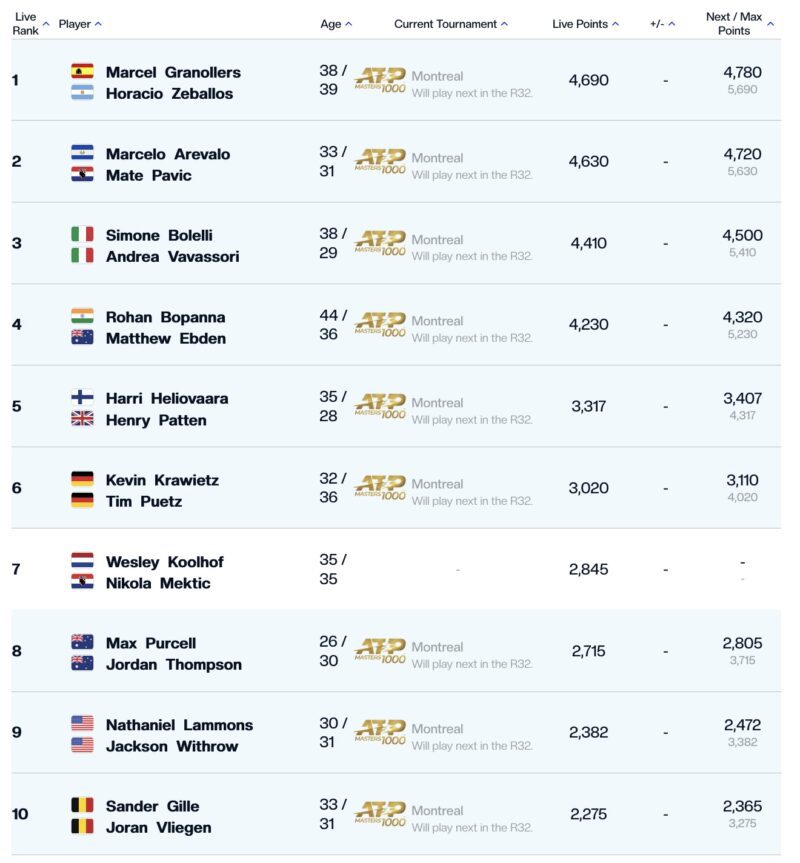
Task: Open Jordan Thompson player profile
Action: click(x=174, y=664)
